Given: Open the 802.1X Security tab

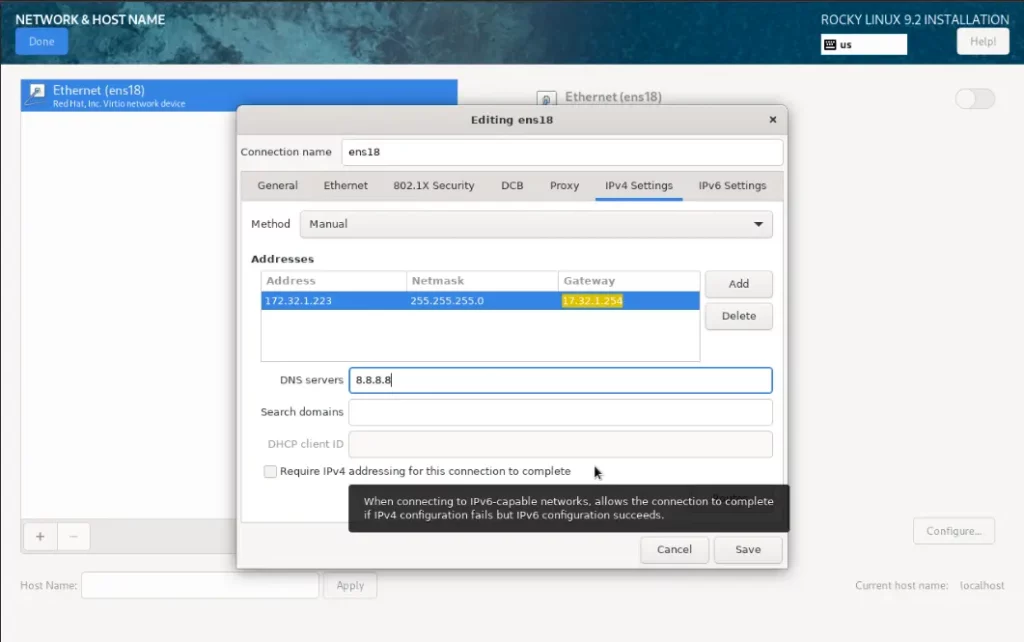Looking at the screenshot, I should [434, 185].
